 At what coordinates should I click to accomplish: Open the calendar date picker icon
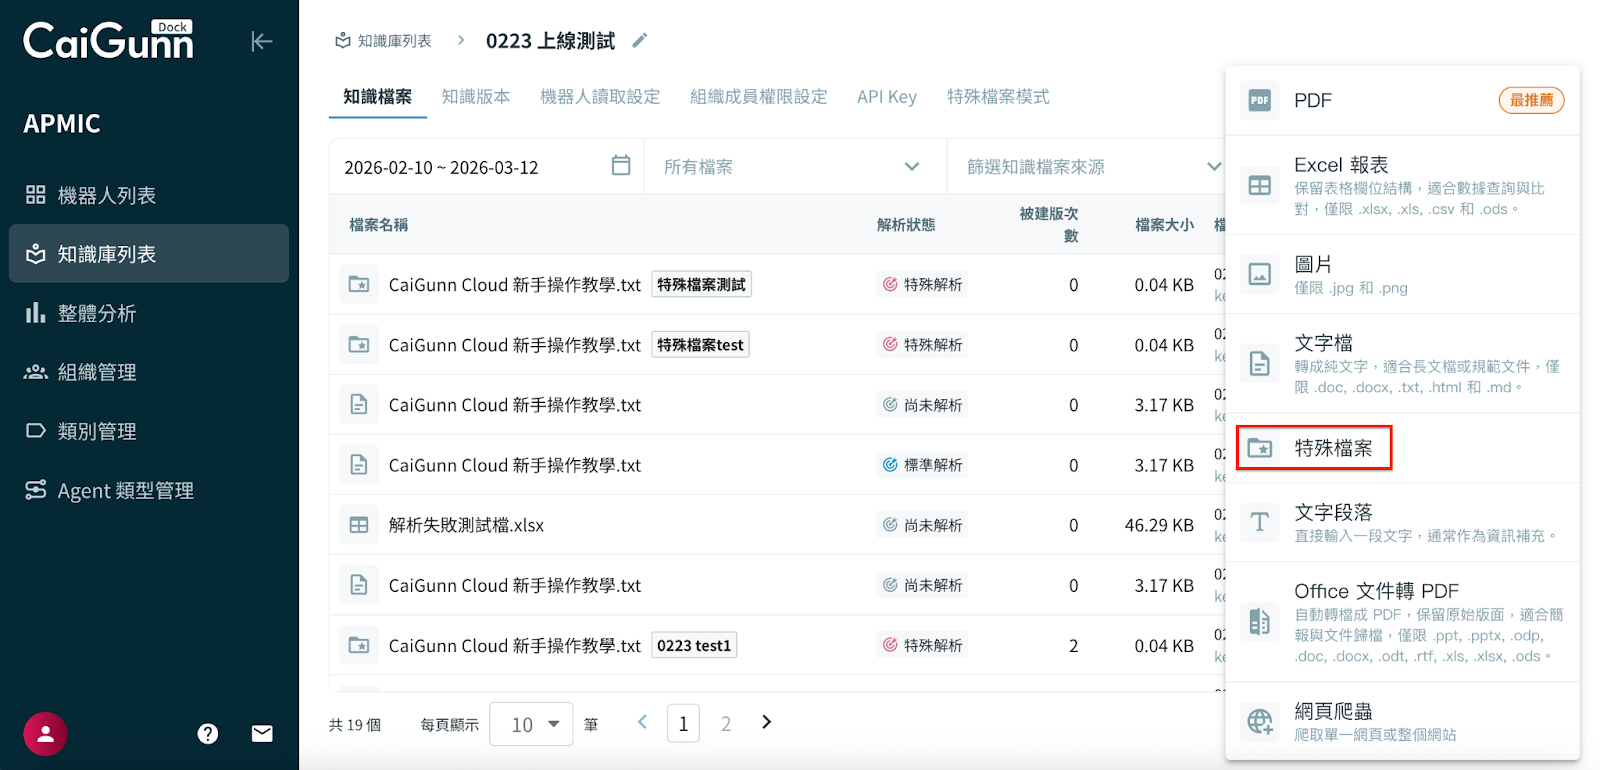(x=621, y=166)
